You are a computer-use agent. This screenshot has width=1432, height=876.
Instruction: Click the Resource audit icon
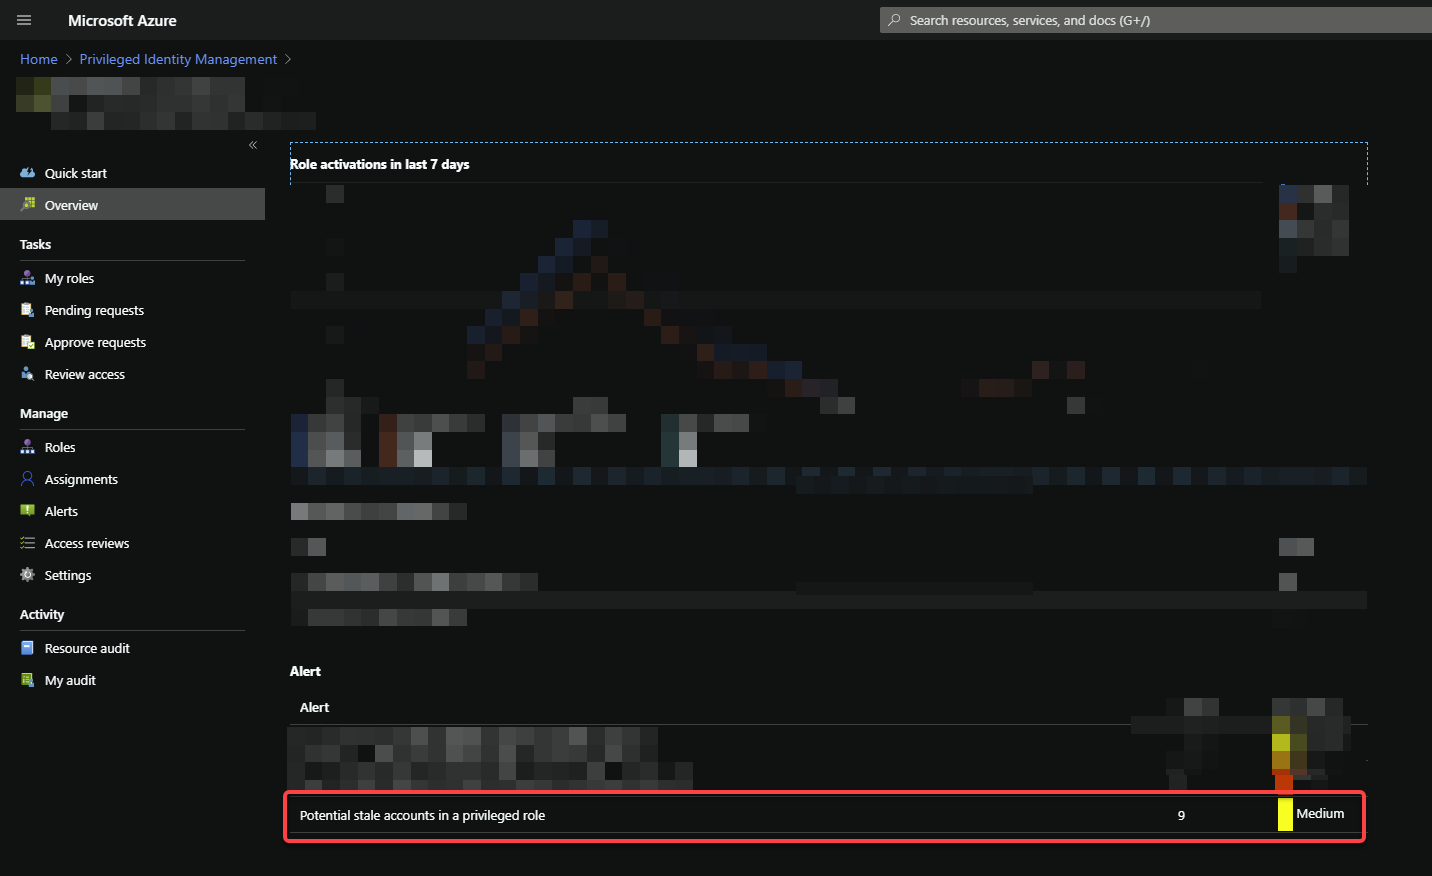tap(27, 648)
